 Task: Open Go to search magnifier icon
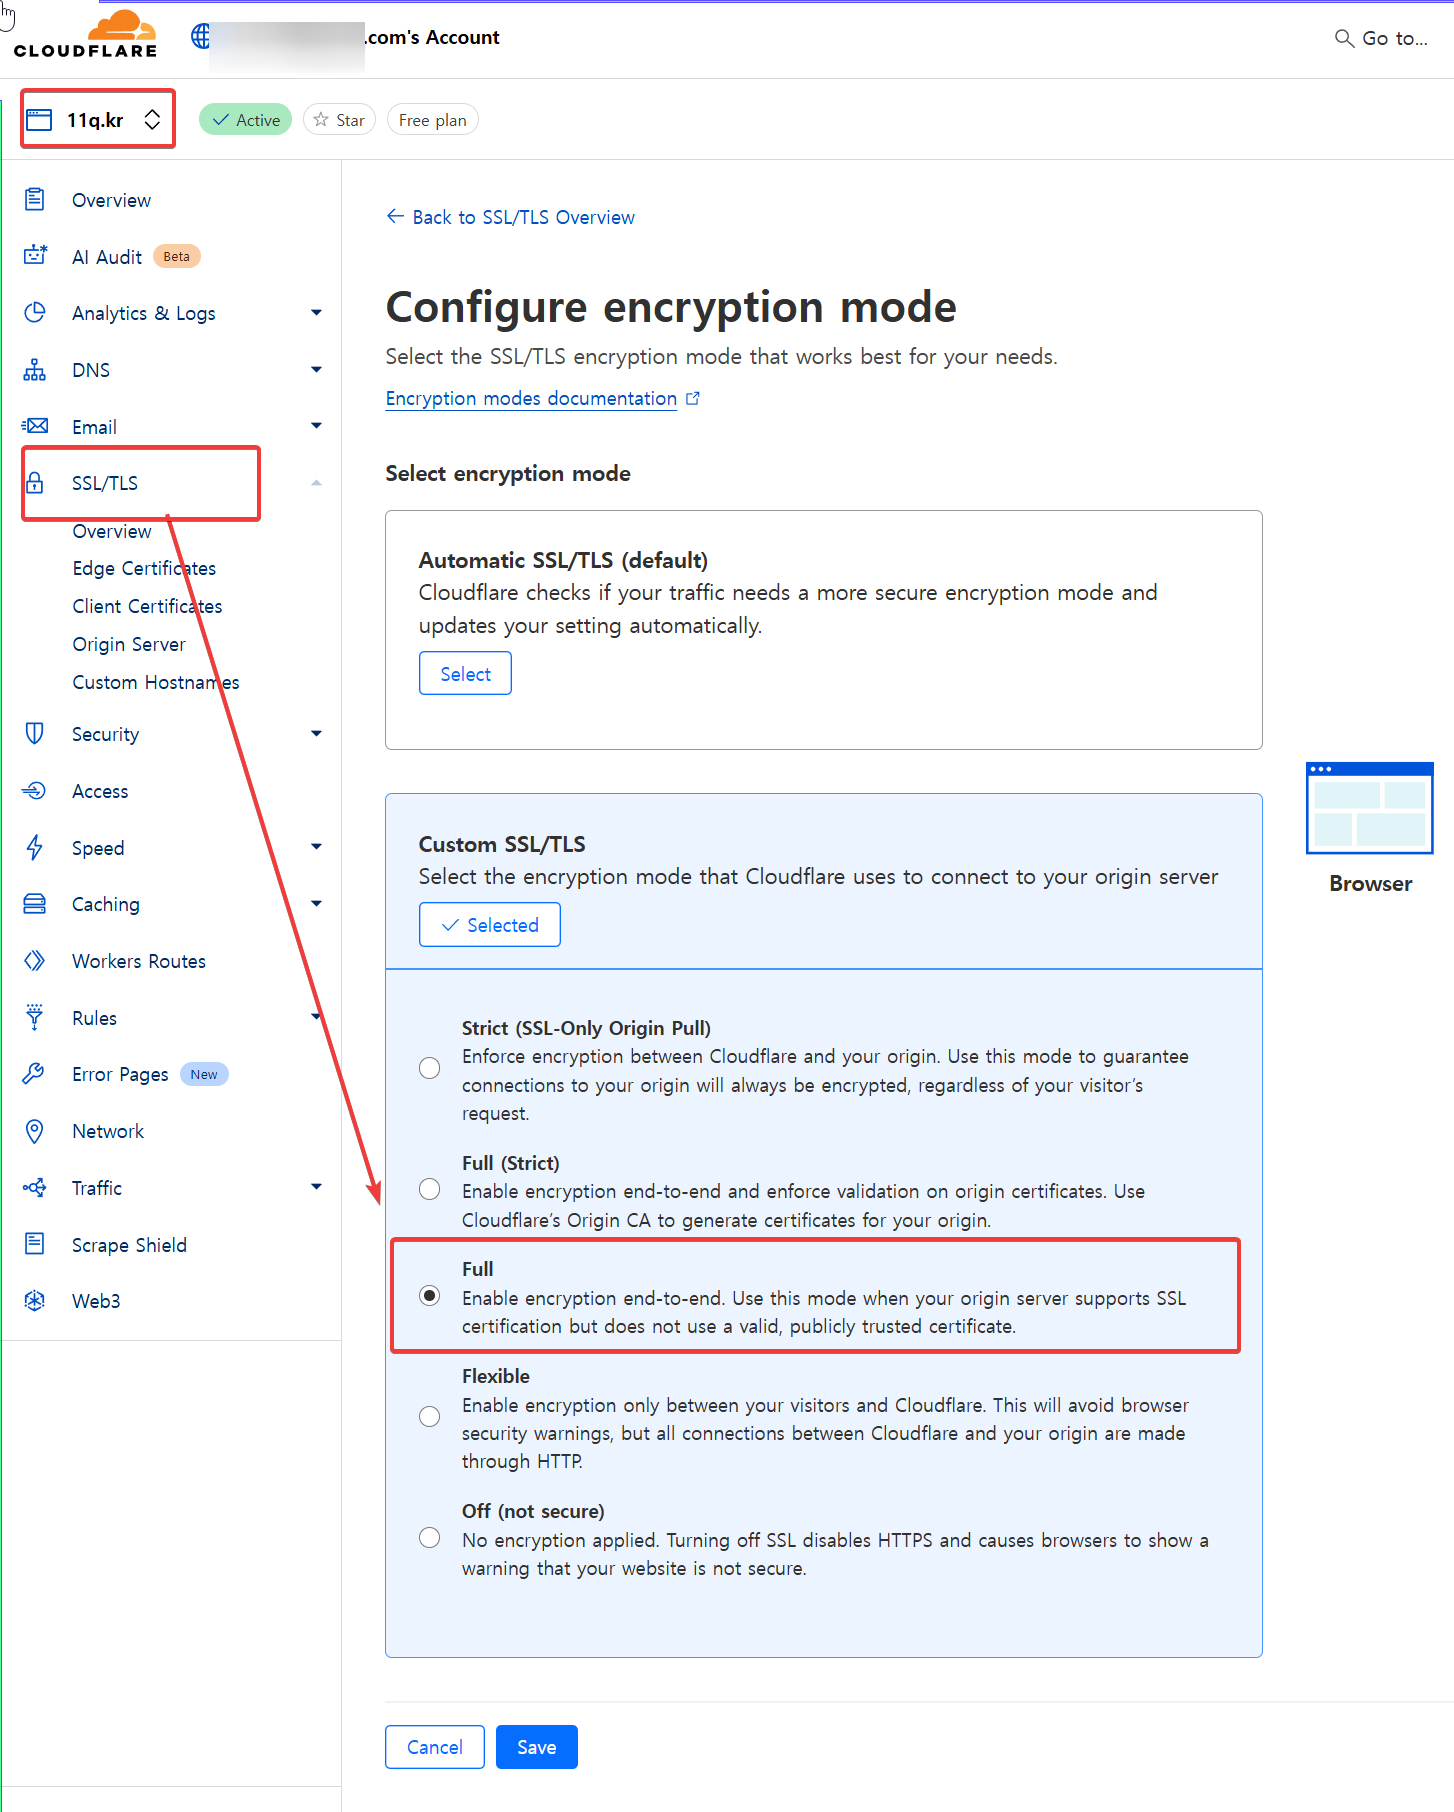click(x=1344, y=38)
